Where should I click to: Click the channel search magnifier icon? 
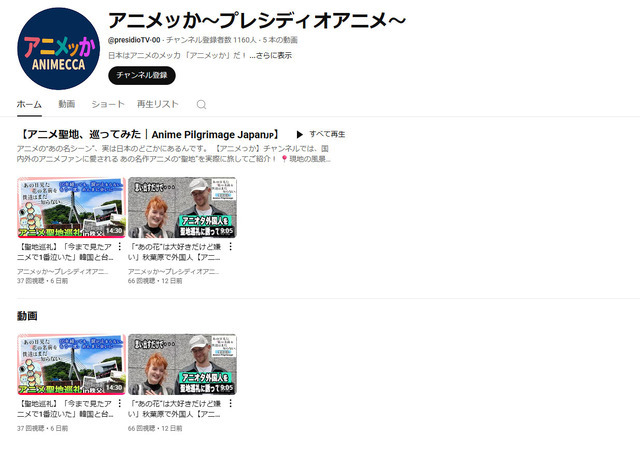point(201,104)
